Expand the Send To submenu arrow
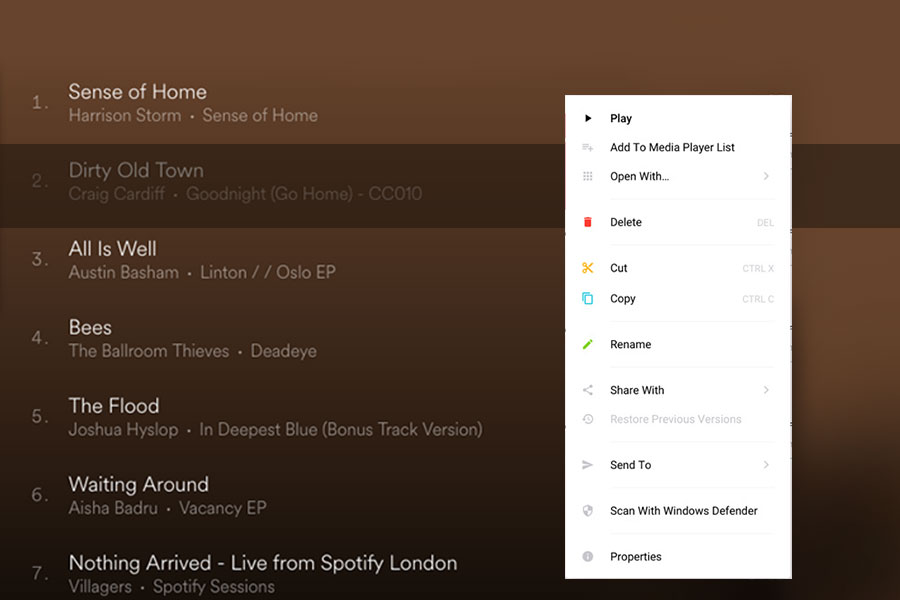Image resolution: width=900 pixels, height=600 pixels. coord(766,465)
